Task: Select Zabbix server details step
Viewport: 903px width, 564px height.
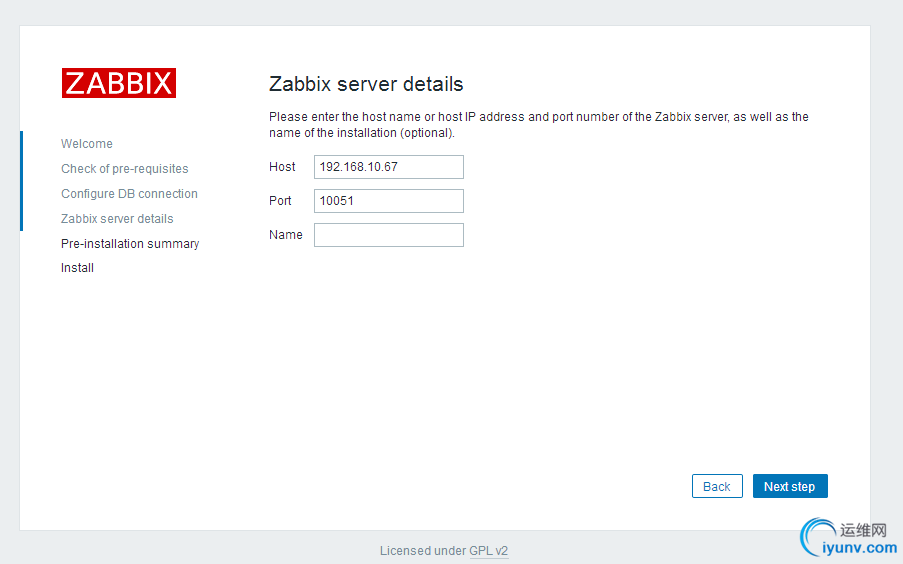Action: click(117, 219)
